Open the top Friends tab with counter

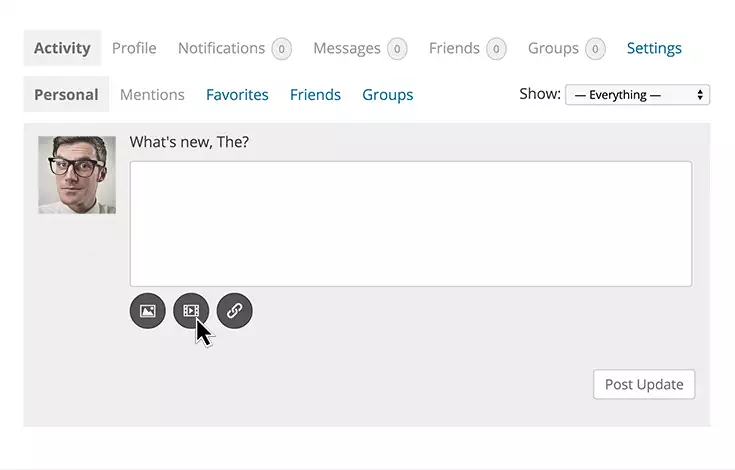click(x=456, y=48)
